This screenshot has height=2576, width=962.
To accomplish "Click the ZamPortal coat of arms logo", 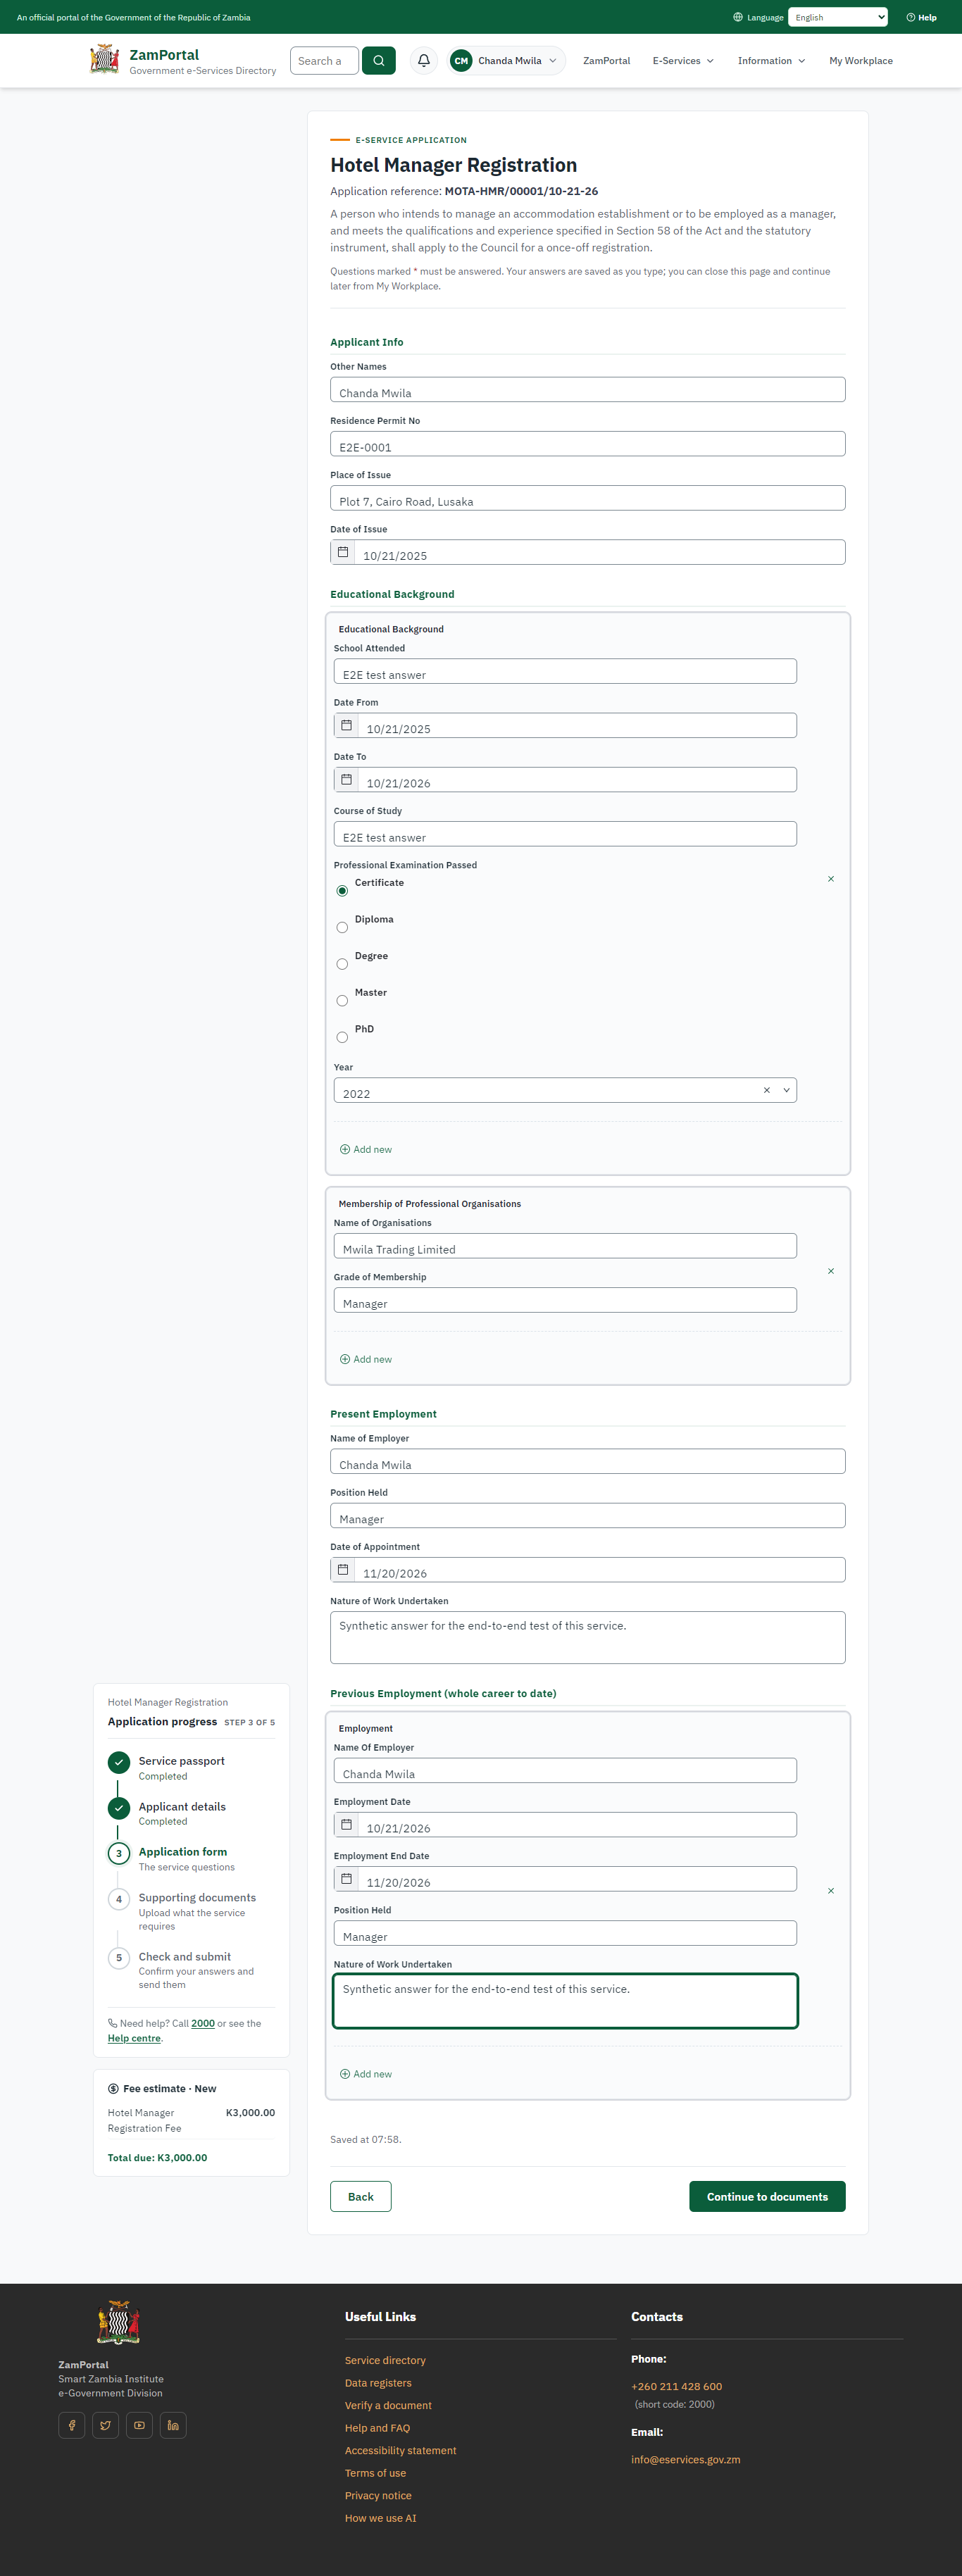I will pos(104,60).
